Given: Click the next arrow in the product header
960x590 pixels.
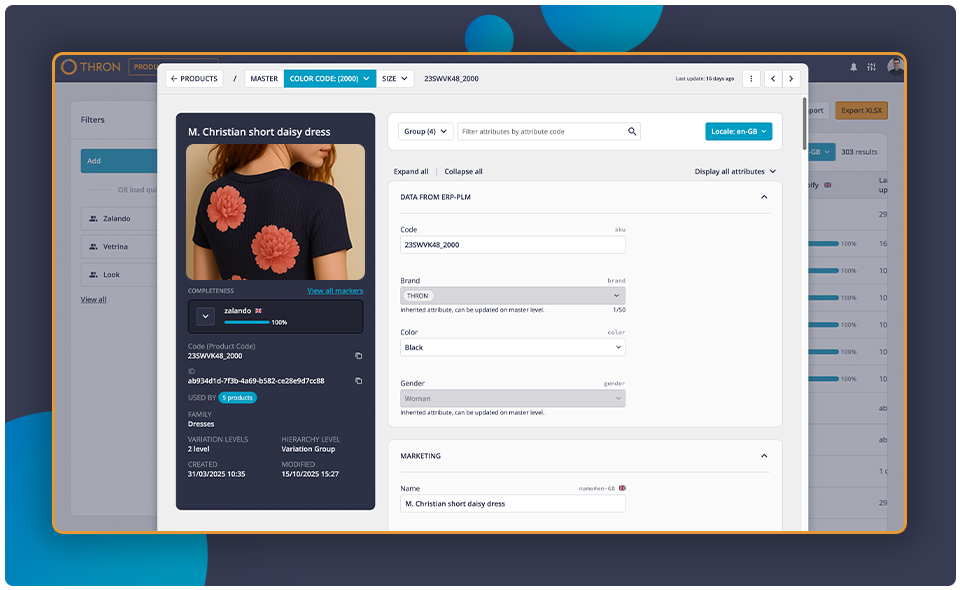Looking at the screenshot, I should [791, 78].
